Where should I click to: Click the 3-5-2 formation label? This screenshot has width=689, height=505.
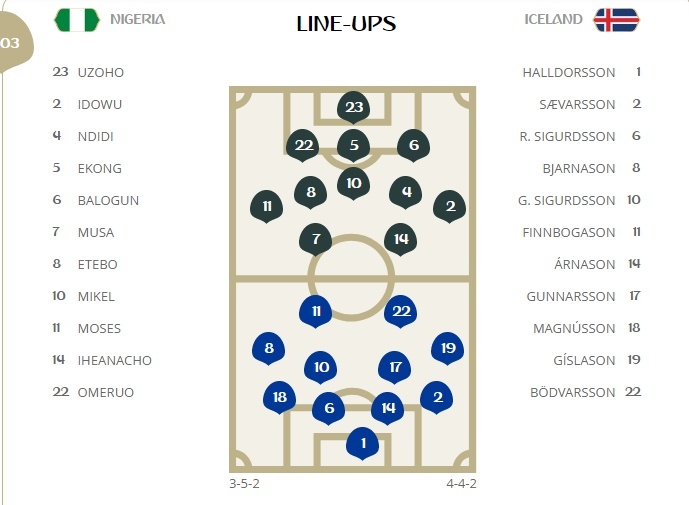tap(244, 484)
